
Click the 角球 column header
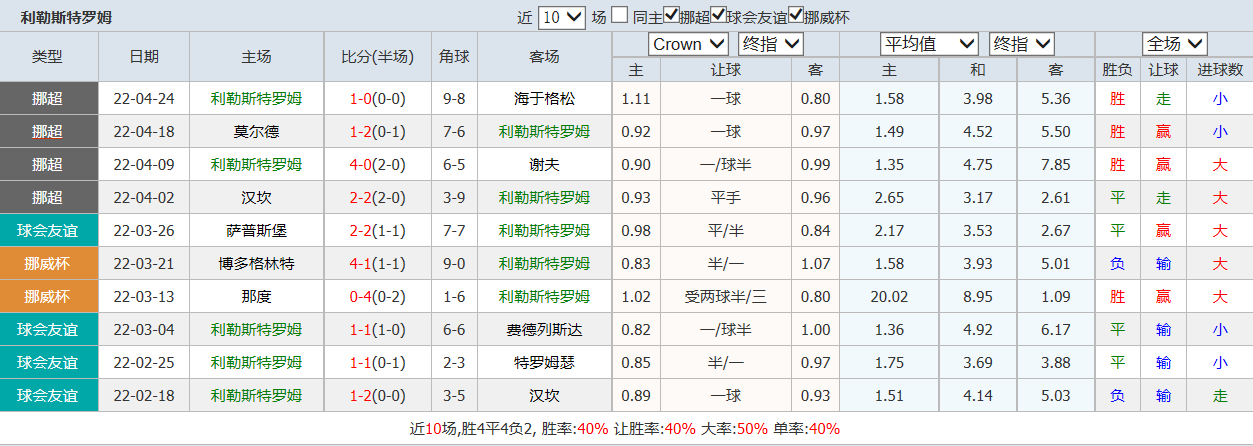pos(454,57)
